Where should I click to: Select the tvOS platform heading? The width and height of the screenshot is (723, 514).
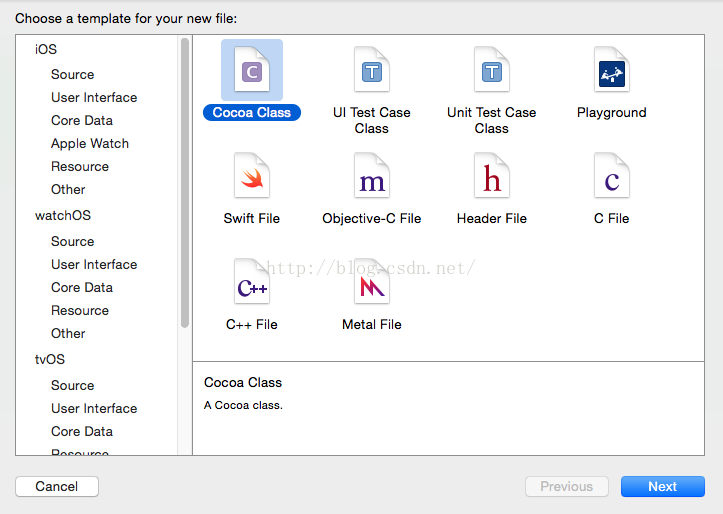click(50, 359)
